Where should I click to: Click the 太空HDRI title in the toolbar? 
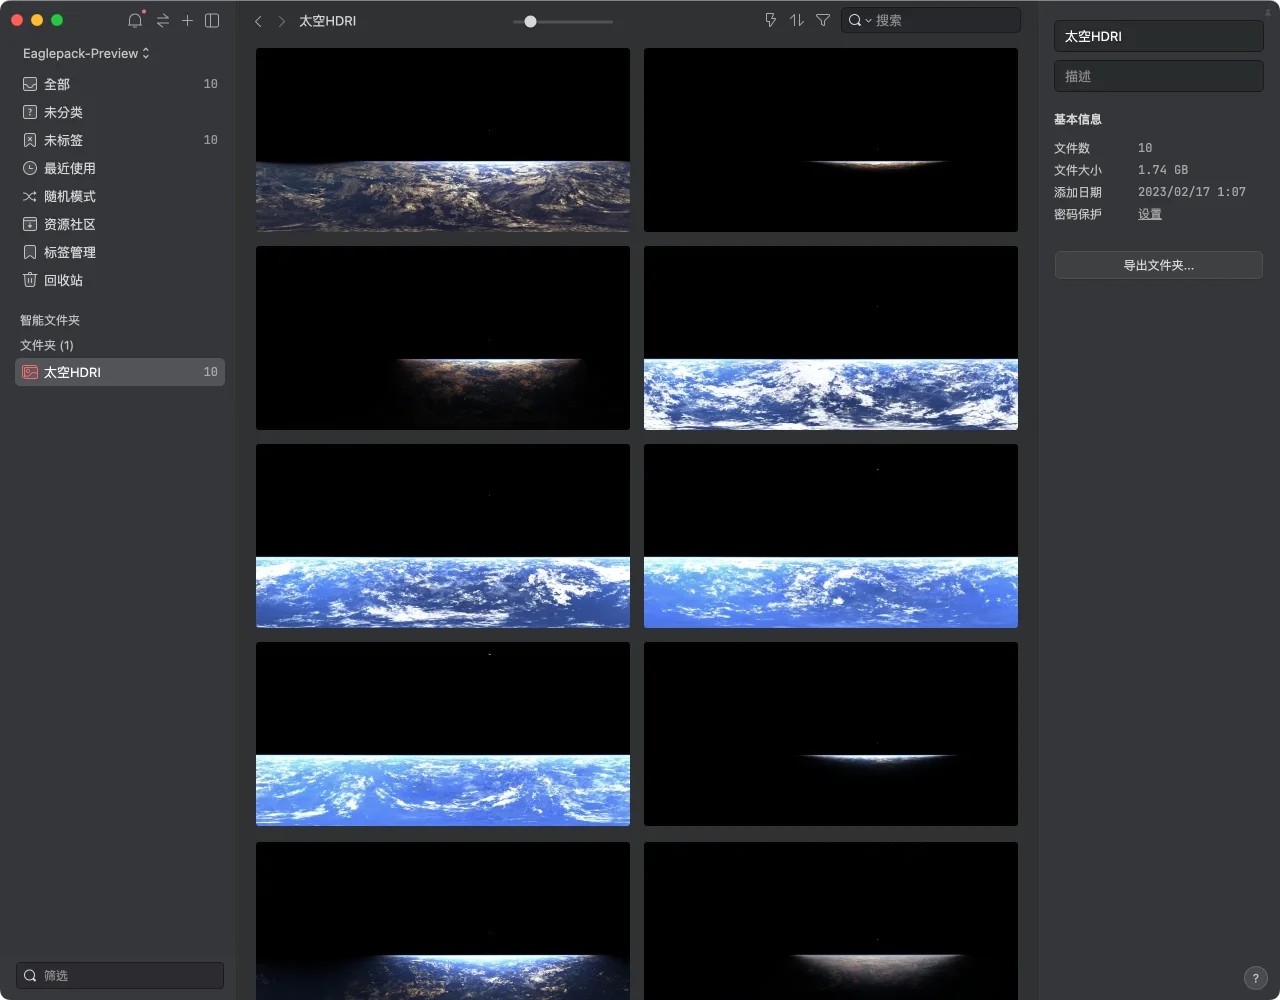(327, 21)
